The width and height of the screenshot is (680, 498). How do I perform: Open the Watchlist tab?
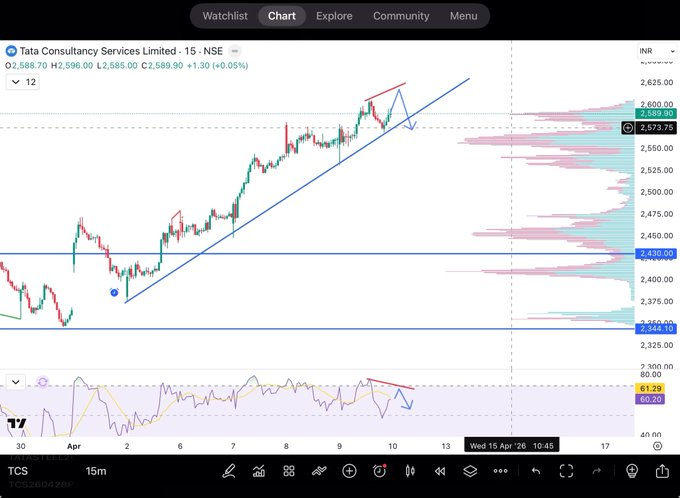tap(225, 16)
